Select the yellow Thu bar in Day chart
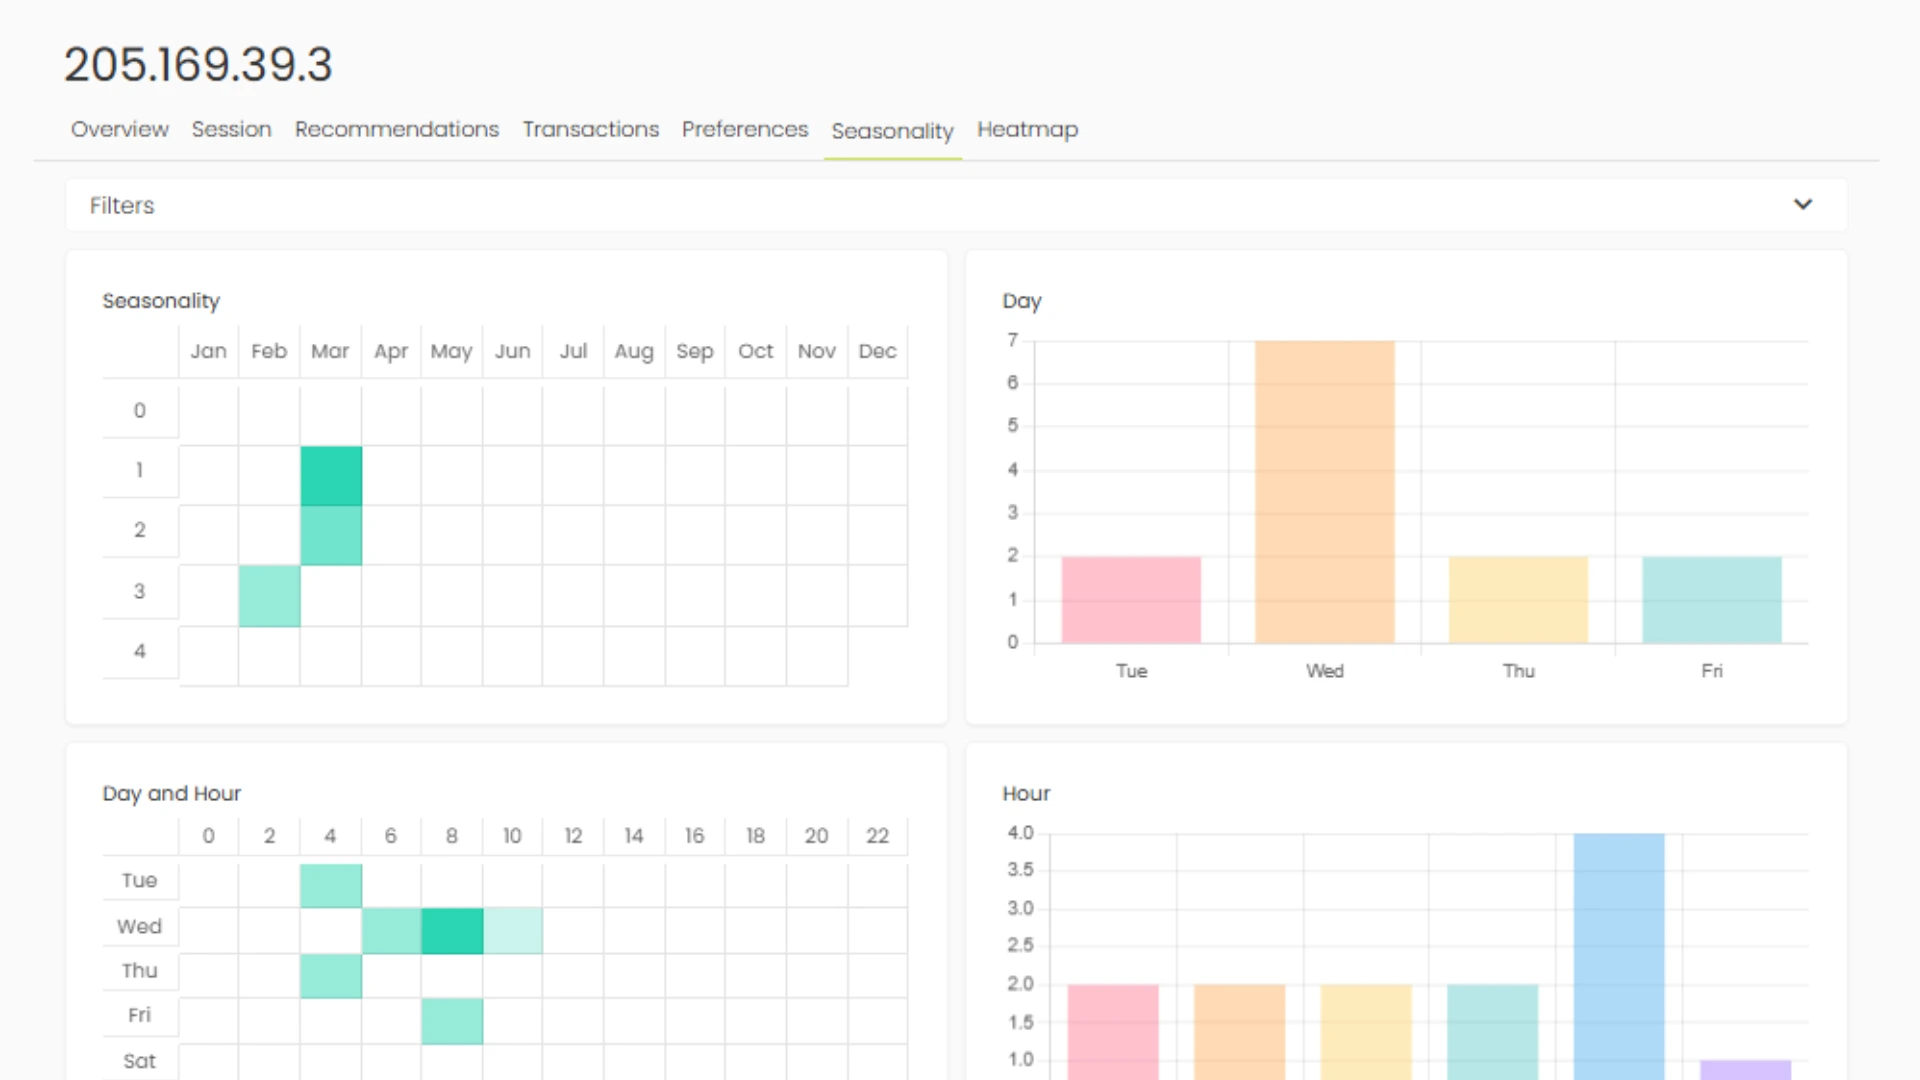 pos(1518,599)
